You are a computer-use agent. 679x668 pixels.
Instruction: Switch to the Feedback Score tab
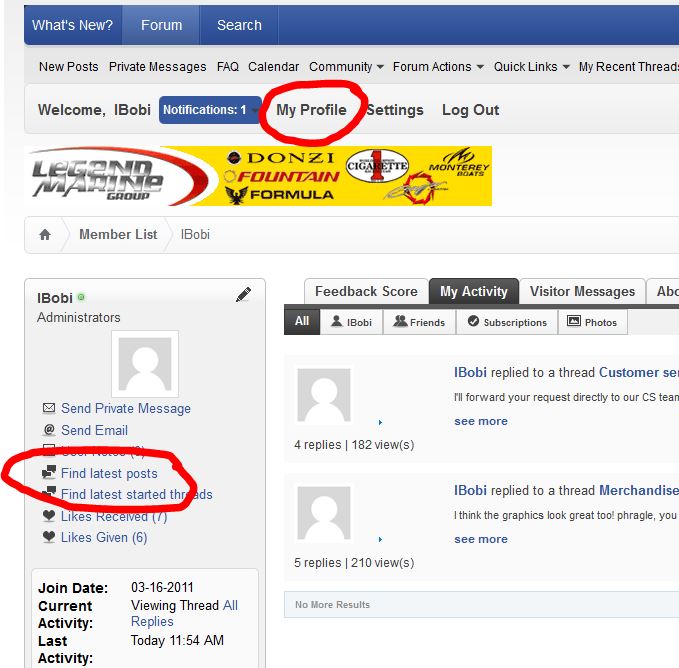366,291
